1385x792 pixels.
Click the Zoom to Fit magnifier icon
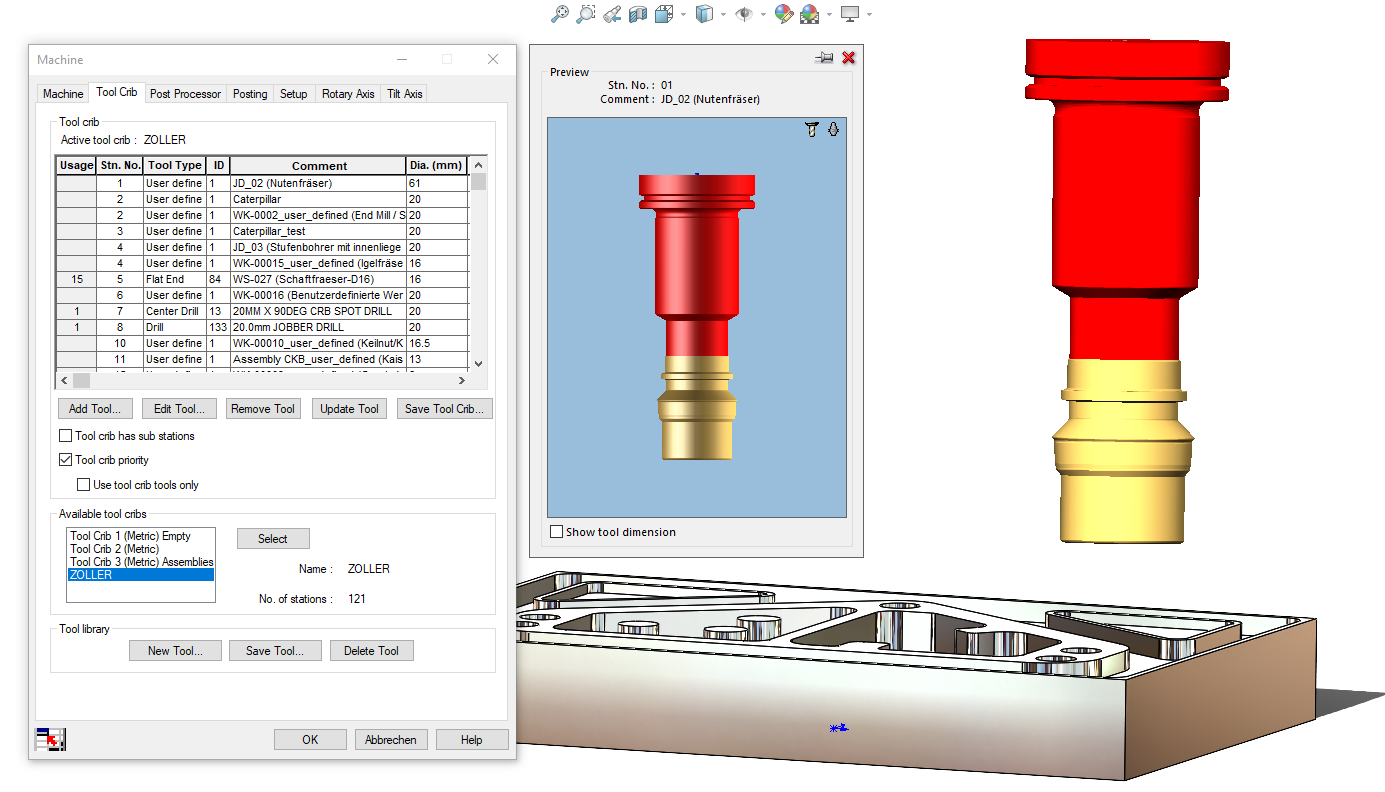[x=560, y=14]
